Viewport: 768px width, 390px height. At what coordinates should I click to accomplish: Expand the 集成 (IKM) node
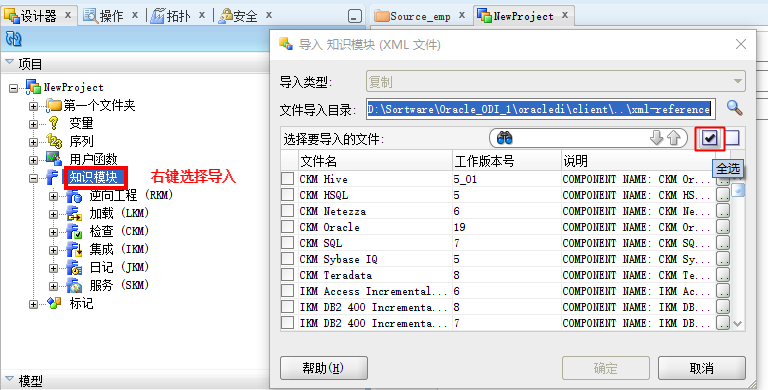point(53,250)
